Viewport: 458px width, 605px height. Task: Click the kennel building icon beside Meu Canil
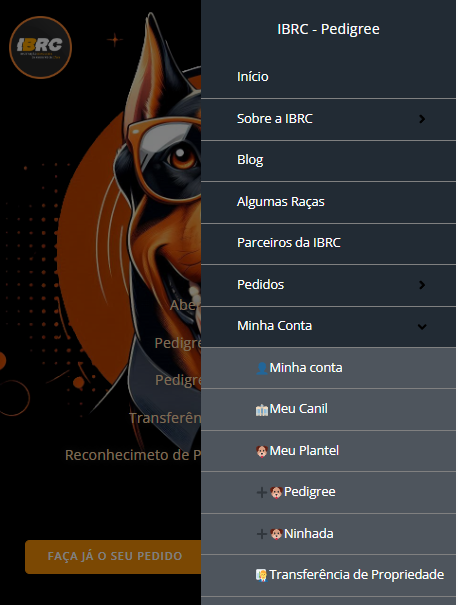262,410
